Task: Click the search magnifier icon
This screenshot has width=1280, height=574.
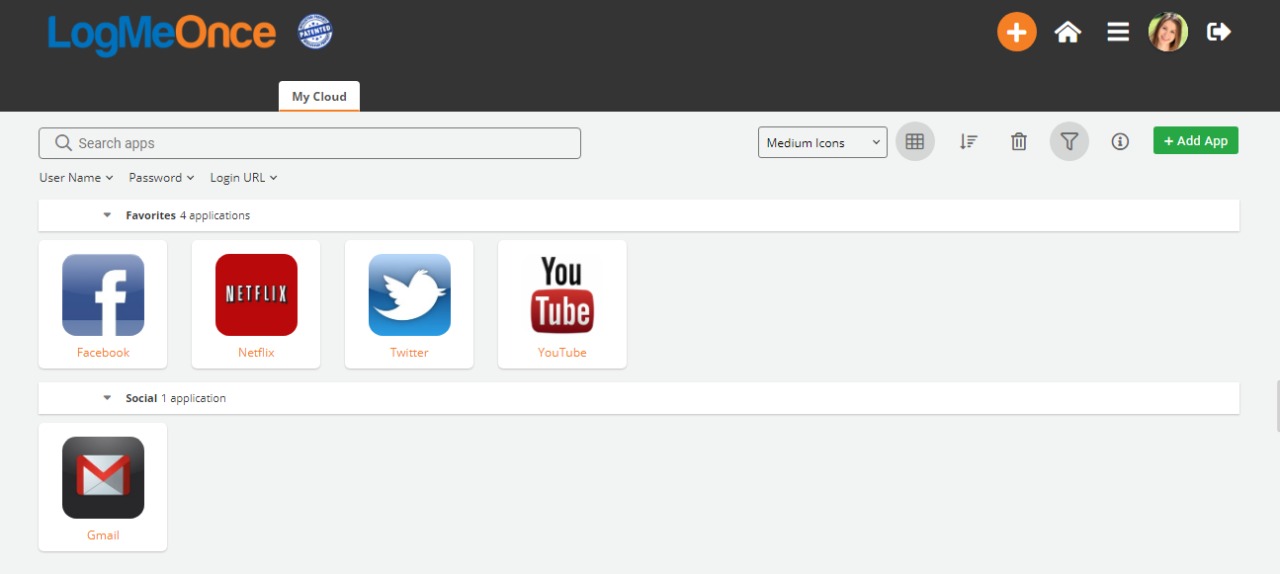Action: [63, 143]
